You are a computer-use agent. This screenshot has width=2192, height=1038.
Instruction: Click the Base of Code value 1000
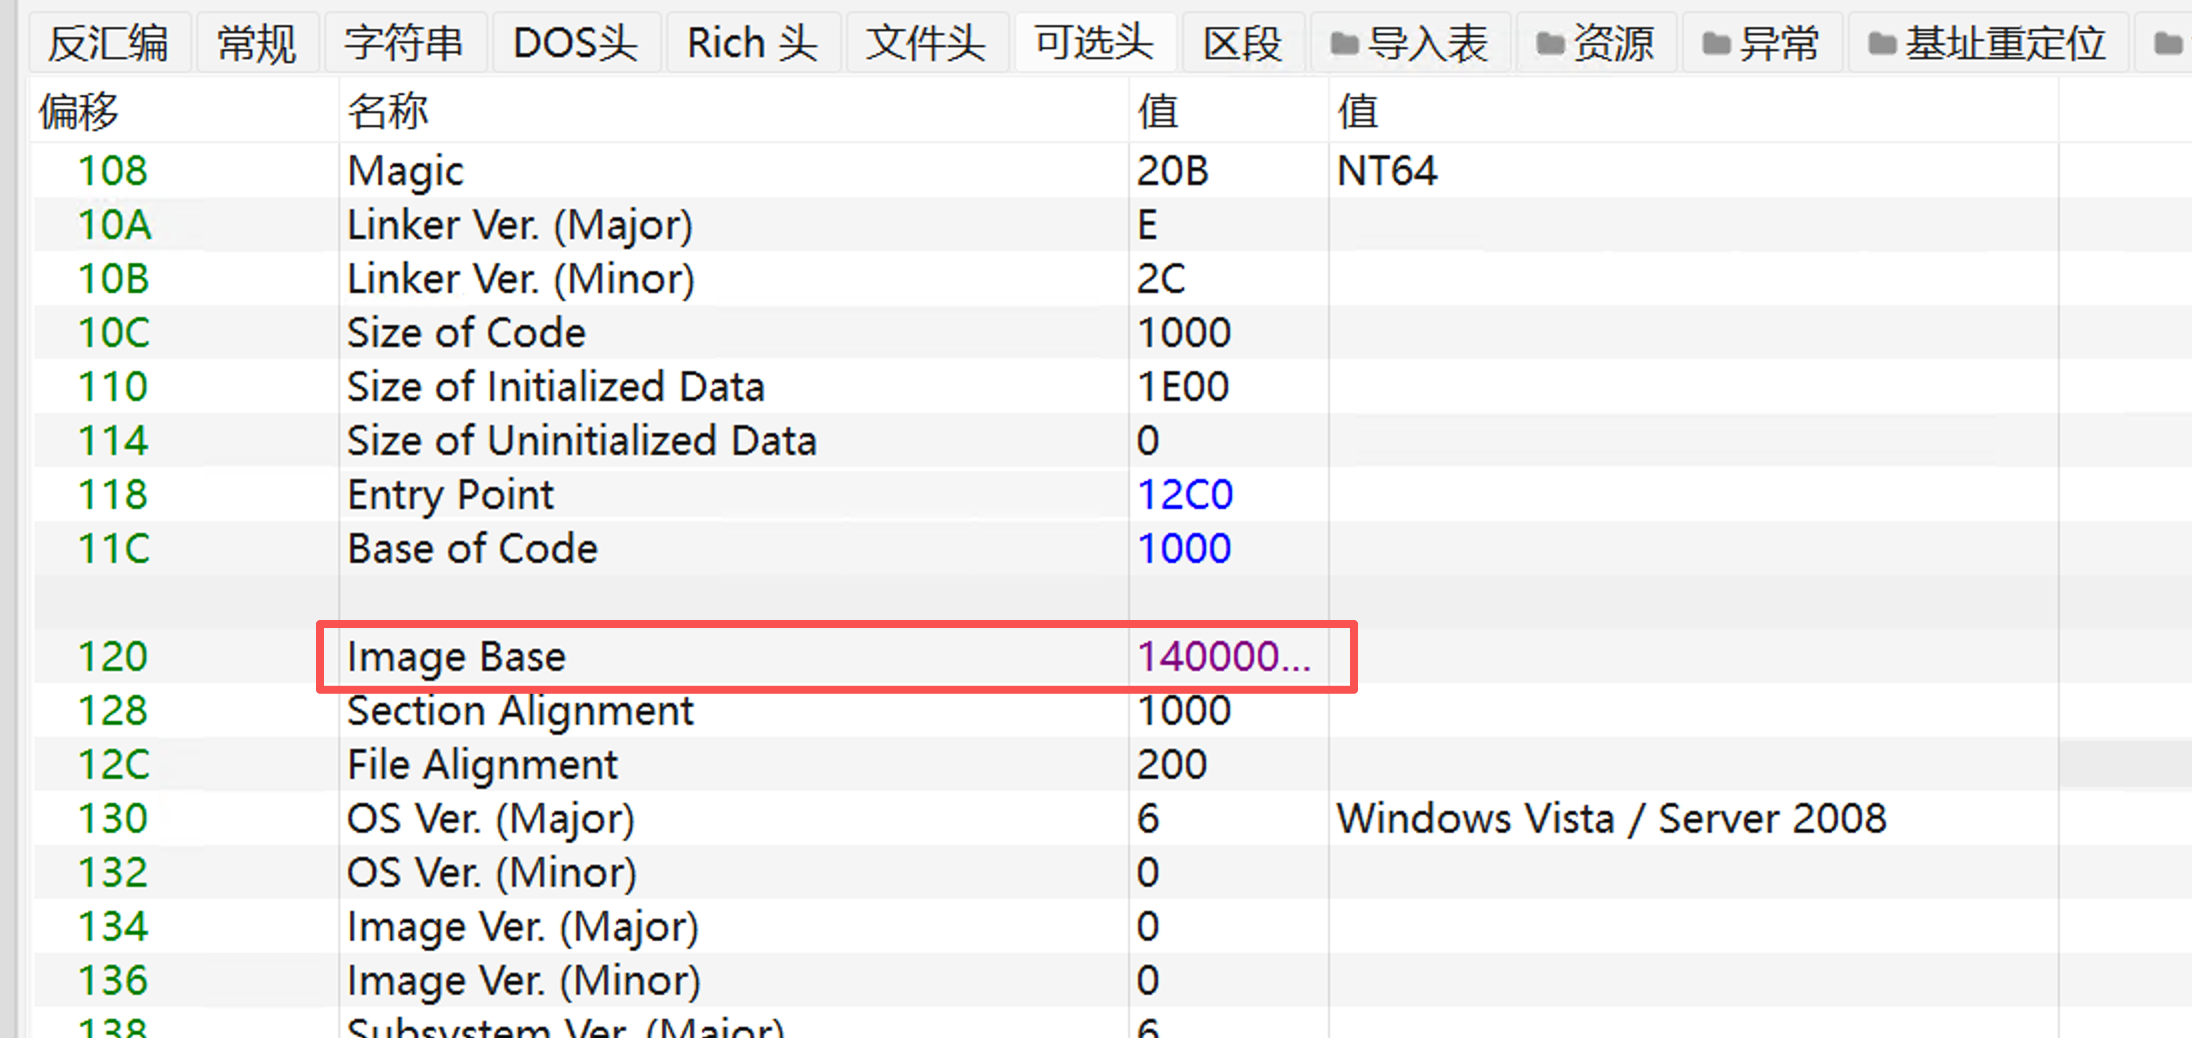click(x=1184, y=549)
